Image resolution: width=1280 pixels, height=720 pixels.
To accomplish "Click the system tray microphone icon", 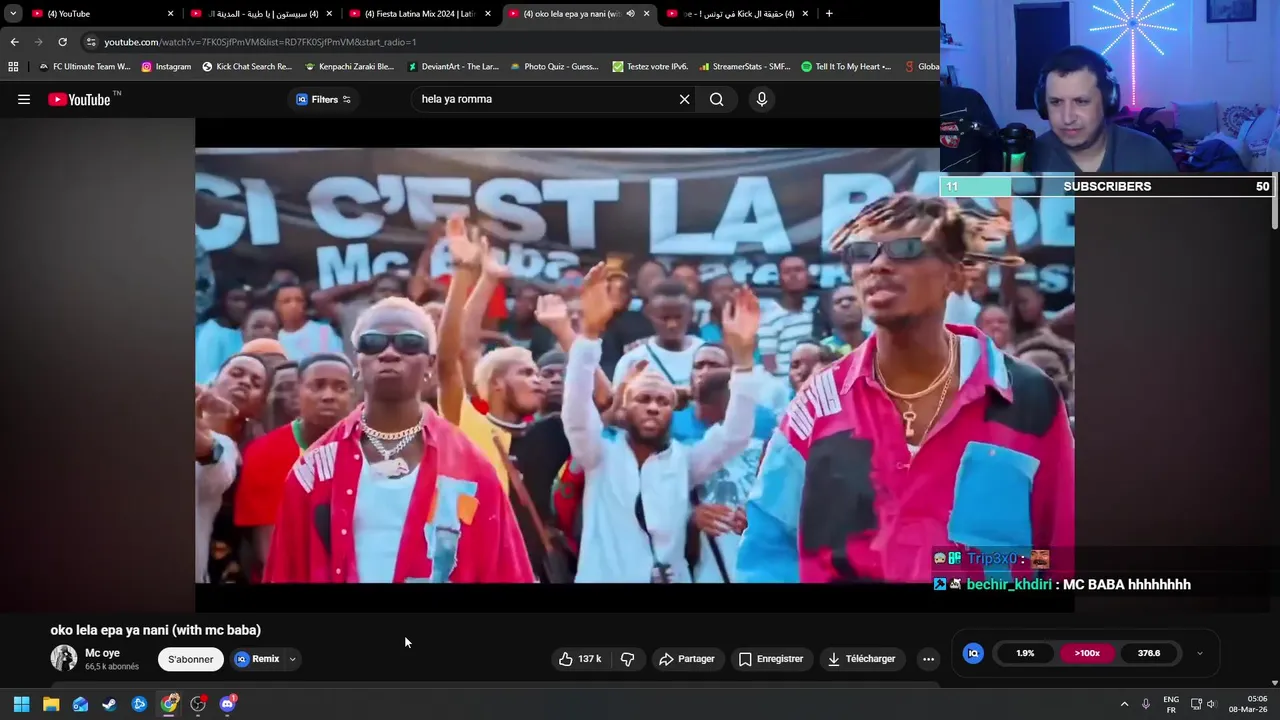I will pyautogui.click(x=1146, y=704).
